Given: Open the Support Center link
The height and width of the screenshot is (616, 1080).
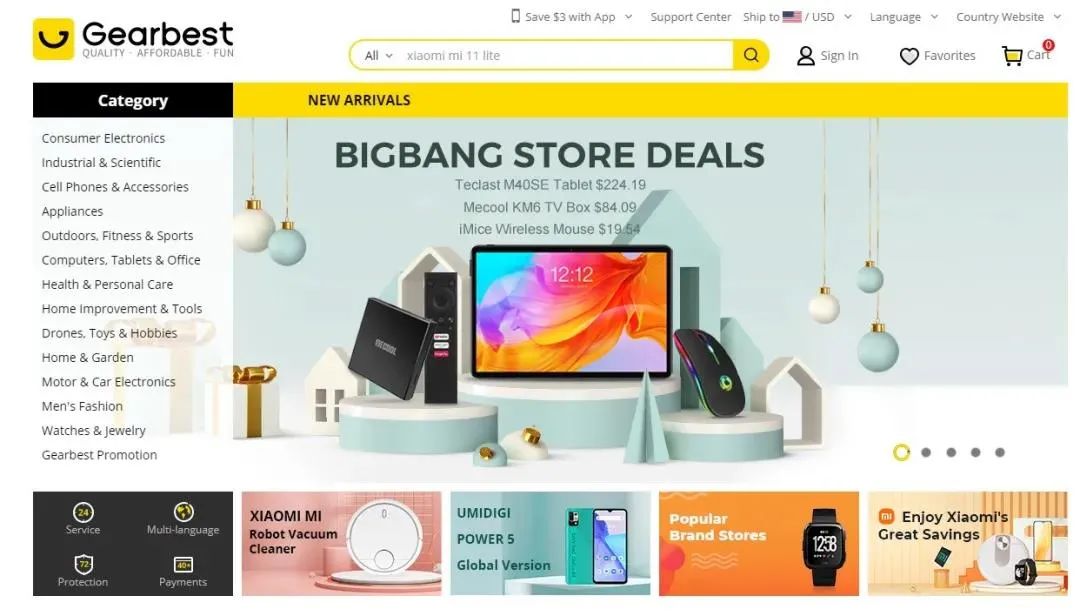Looking at the screenshot, I should coord(690,17).
